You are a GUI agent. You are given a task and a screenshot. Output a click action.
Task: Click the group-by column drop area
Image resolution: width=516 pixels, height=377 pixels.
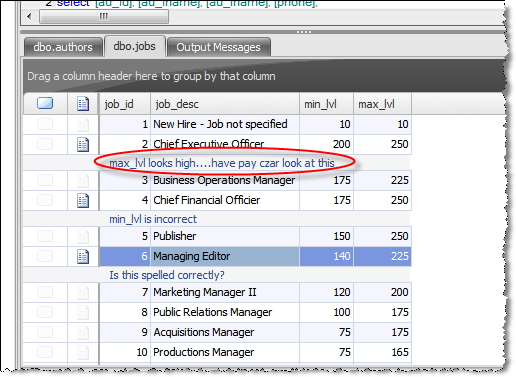tap(263, 76)
